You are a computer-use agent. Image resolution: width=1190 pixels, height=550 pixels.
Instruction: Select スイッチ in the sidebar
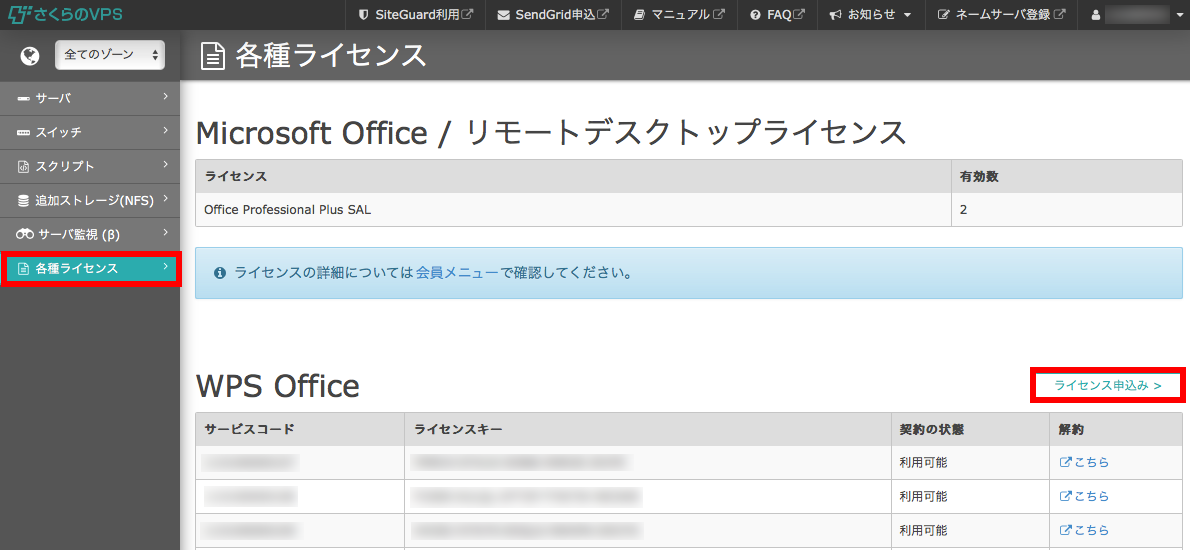90,132
